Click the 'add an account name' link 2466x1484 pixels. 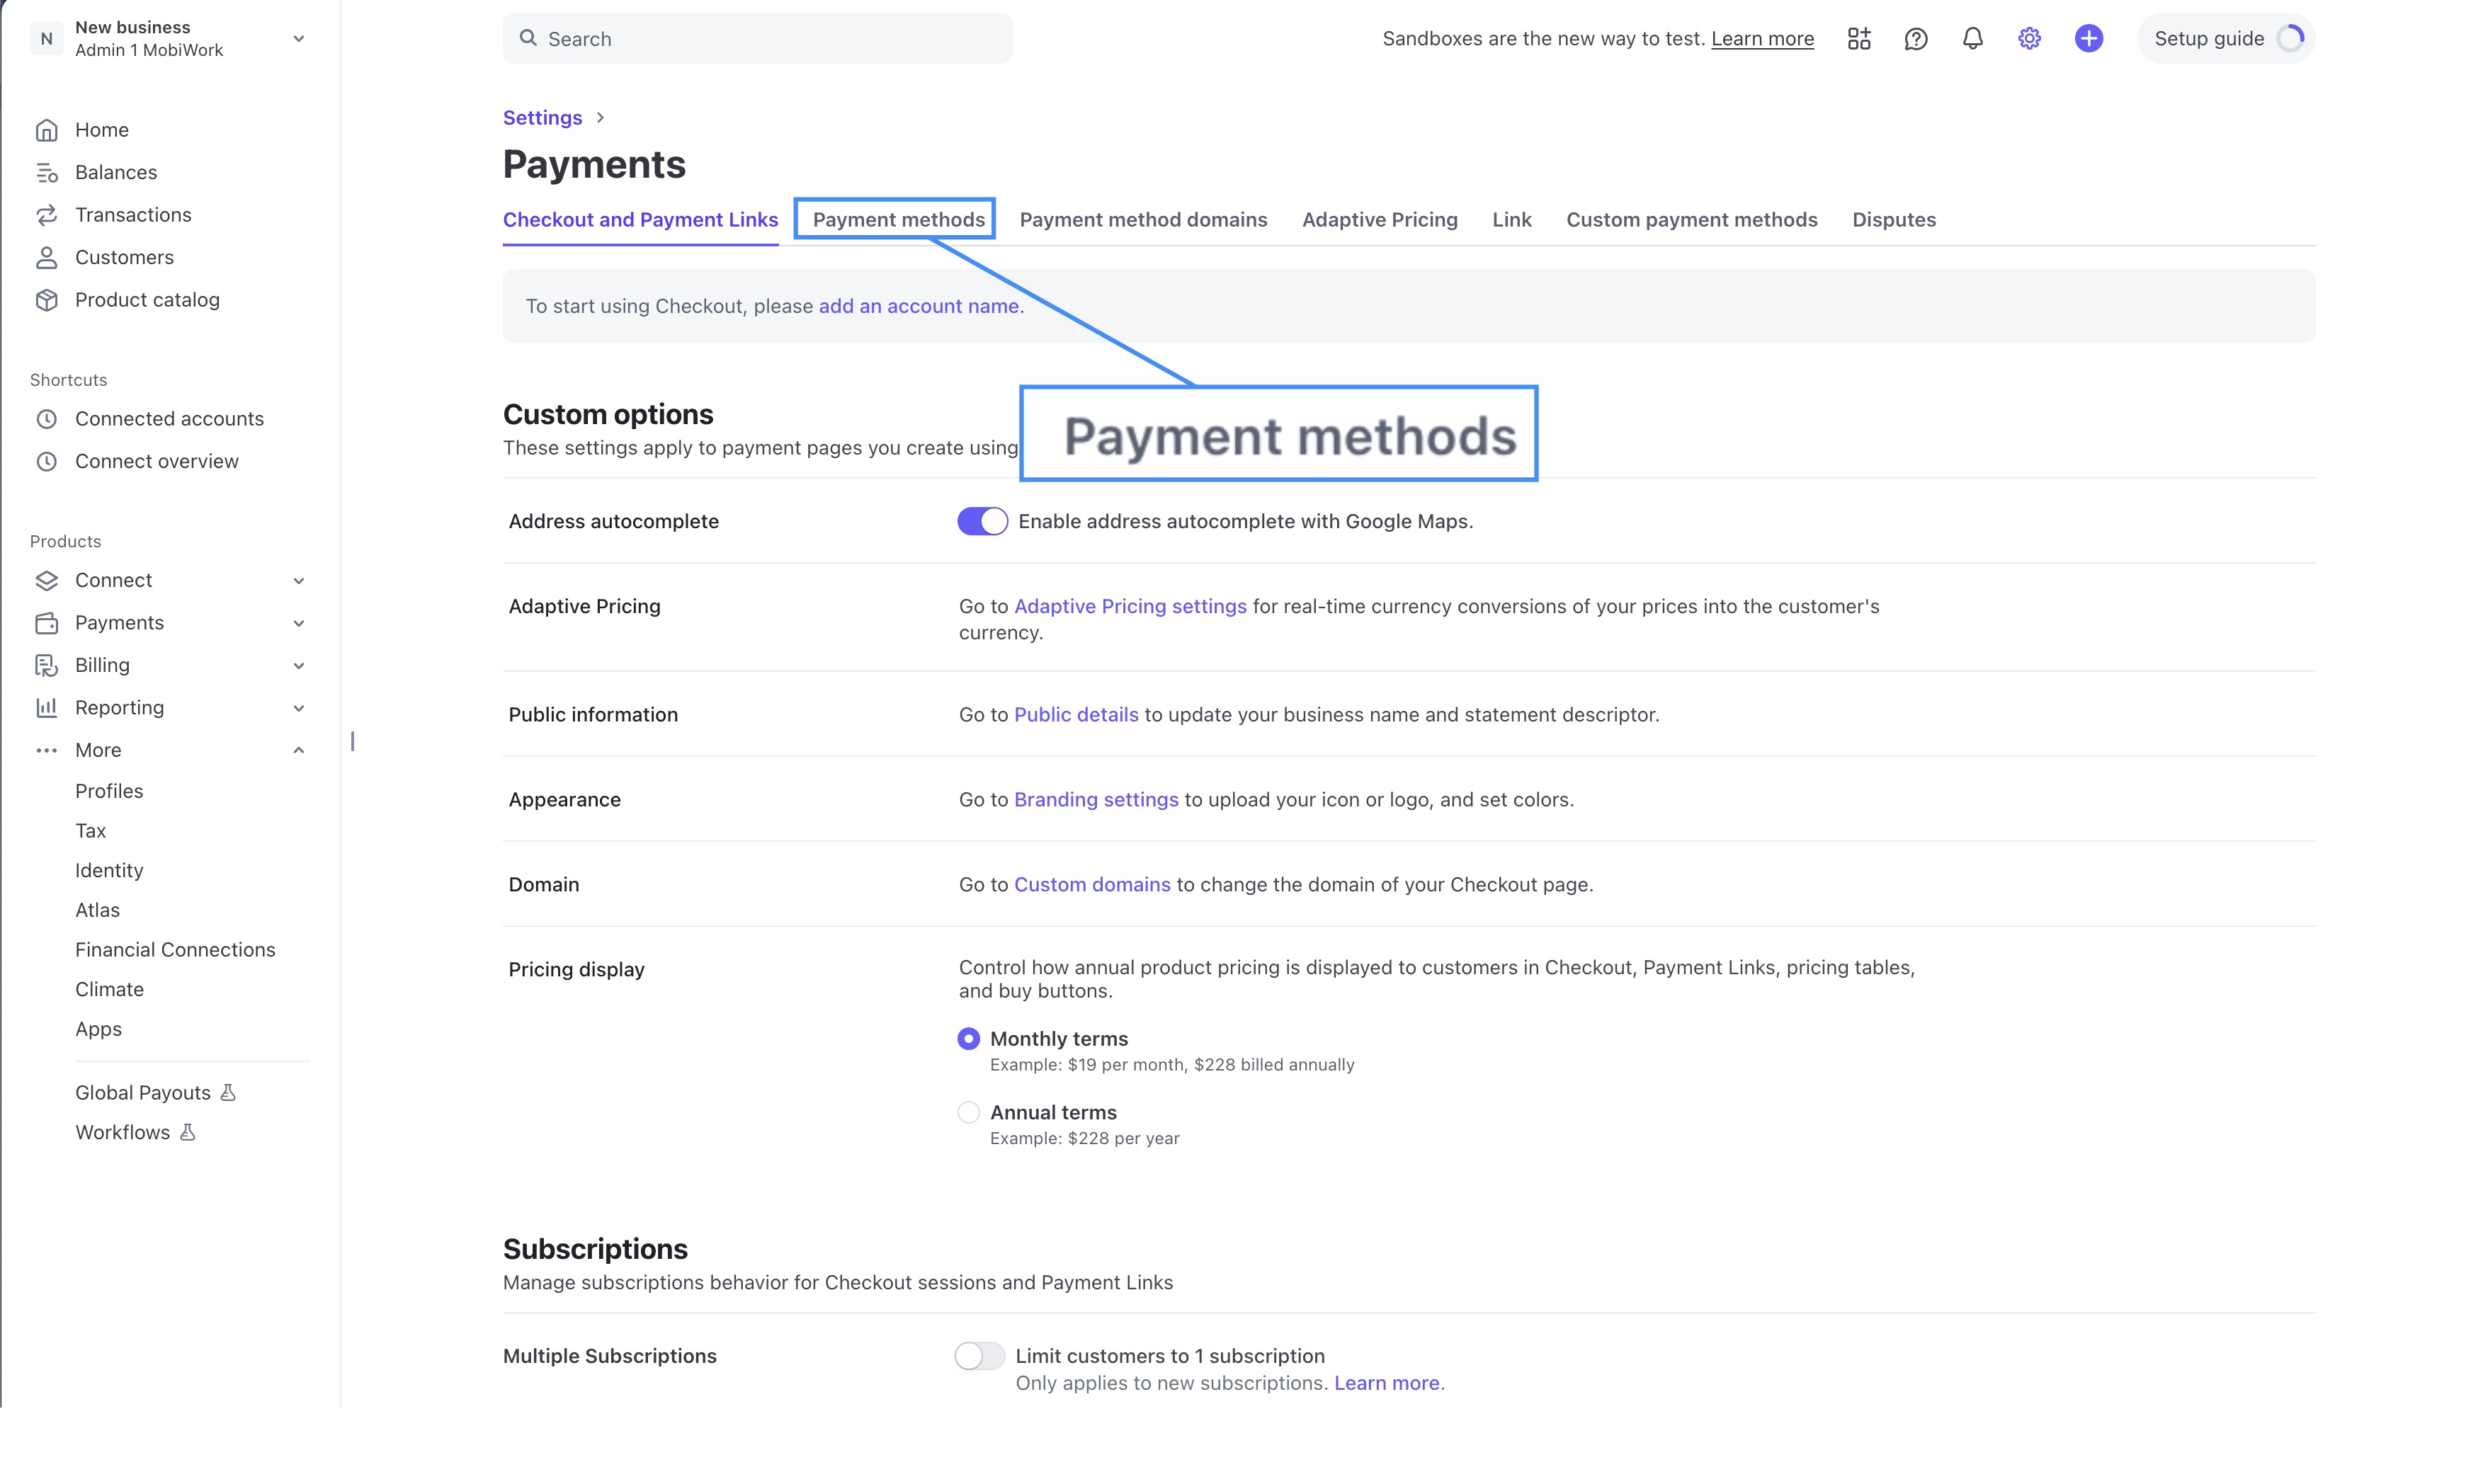(x=918, y=306)
